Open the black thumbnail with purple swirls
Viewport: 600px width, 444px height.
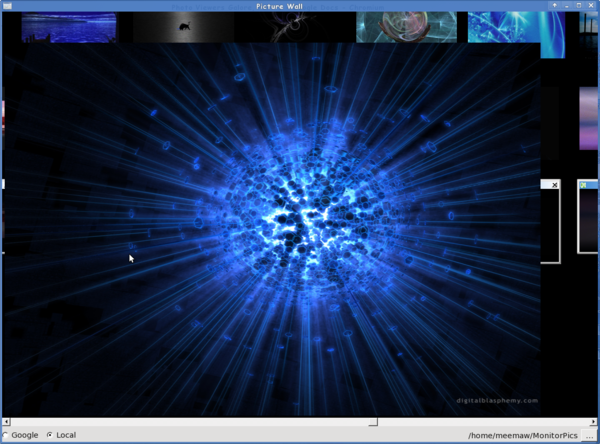tap(295, 27)
